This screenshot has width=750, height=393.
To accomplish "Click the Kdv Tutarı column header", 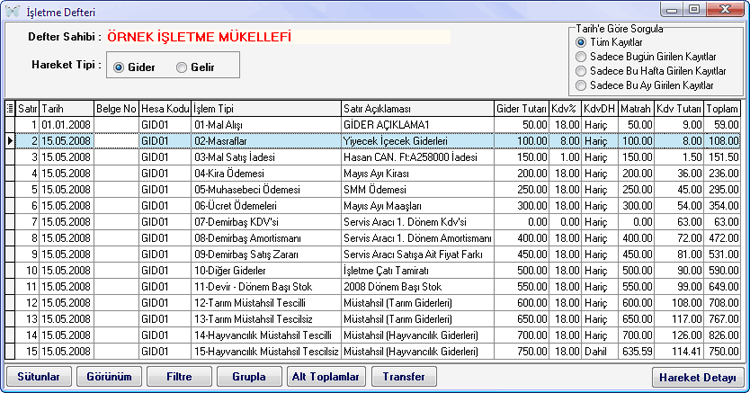I will [679, 109].
